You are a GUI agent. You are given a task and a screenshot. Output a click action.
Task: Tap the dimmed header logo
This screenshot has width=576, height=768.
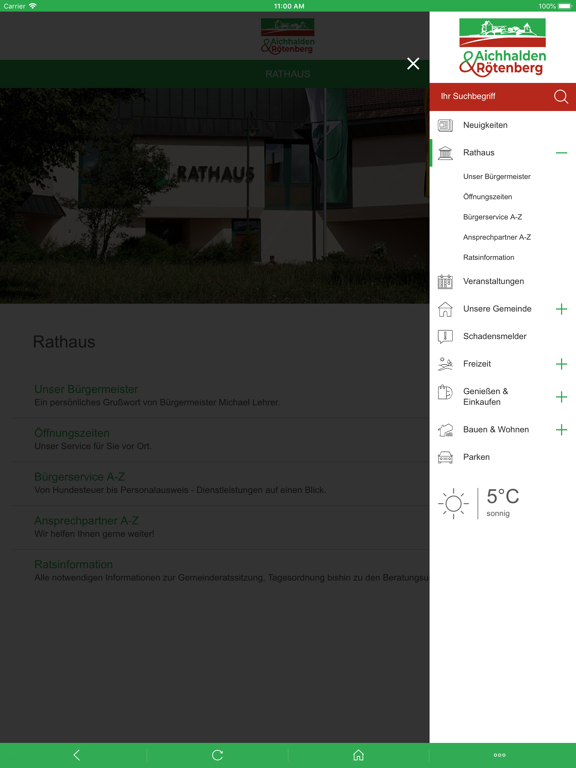(288, 36)
